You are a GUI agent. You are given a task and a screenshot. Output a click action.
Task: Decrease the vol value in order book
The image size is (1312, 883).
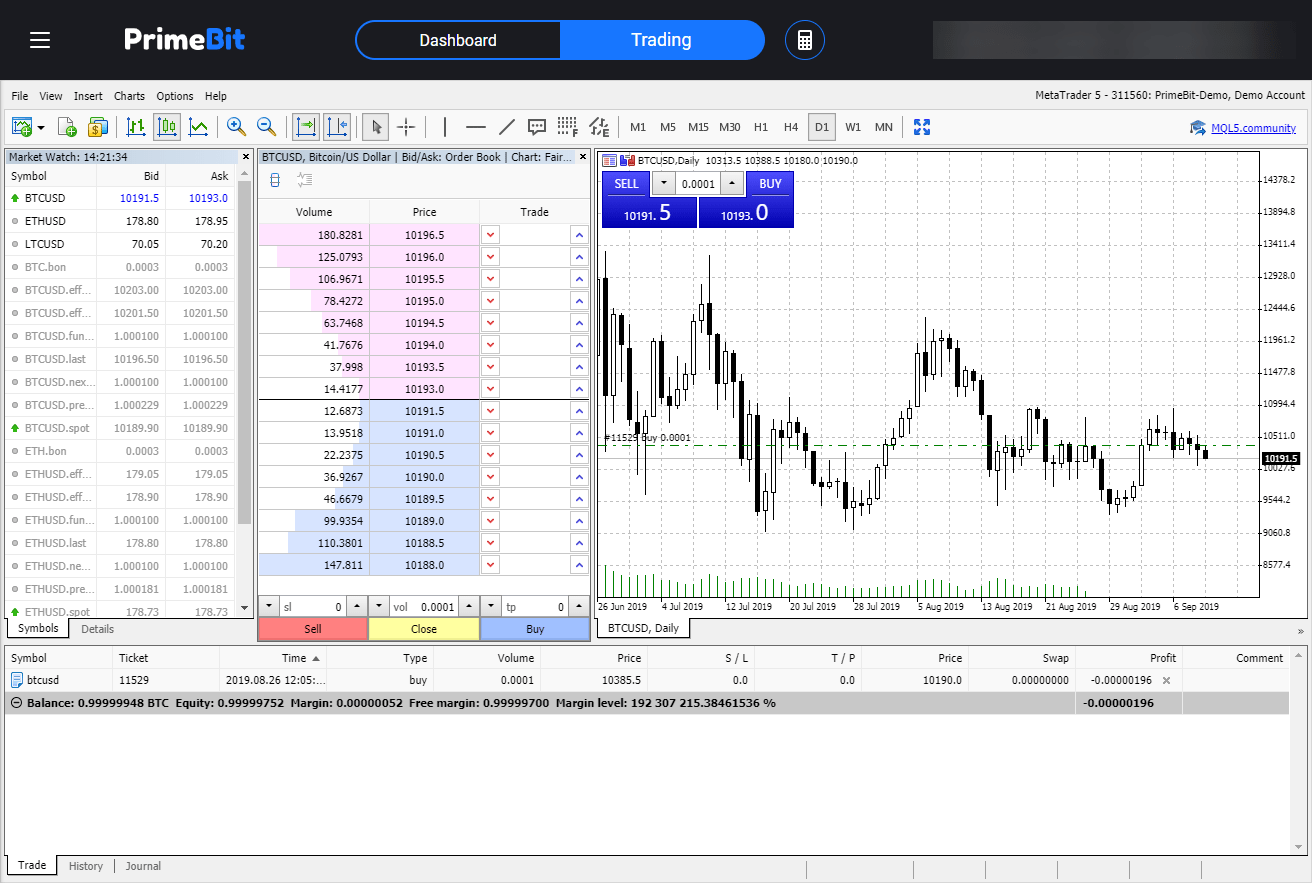[x=379, y=606]
